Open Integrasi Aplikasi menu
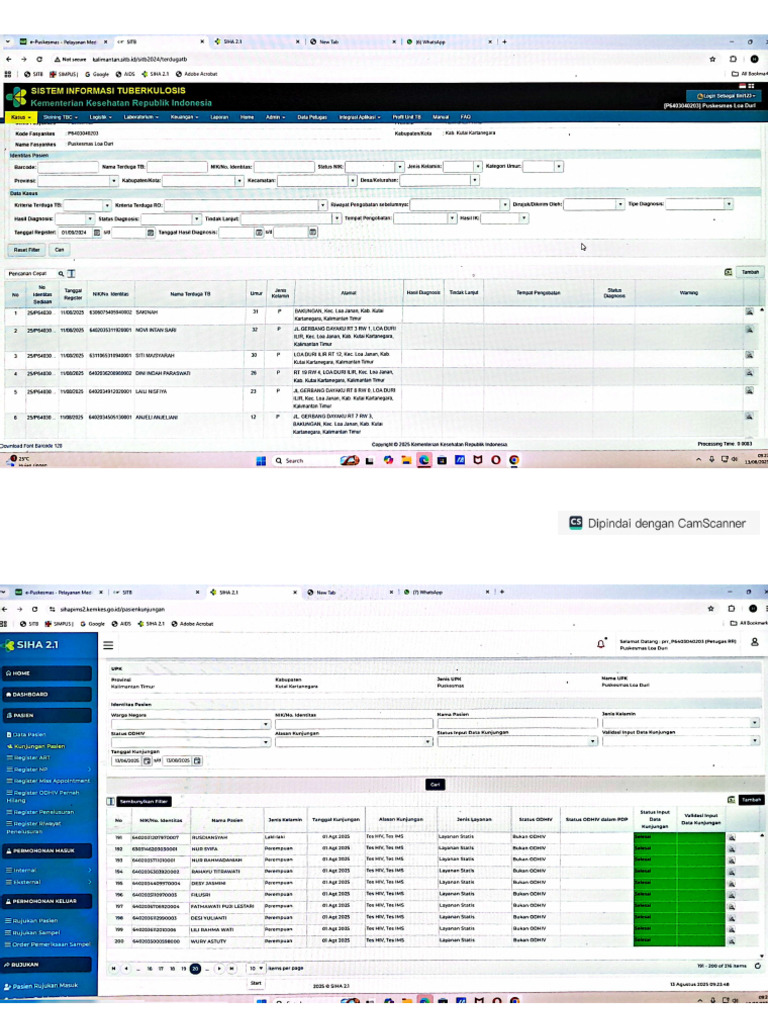Screen dimensions: 768x1024 coord(360,118)
